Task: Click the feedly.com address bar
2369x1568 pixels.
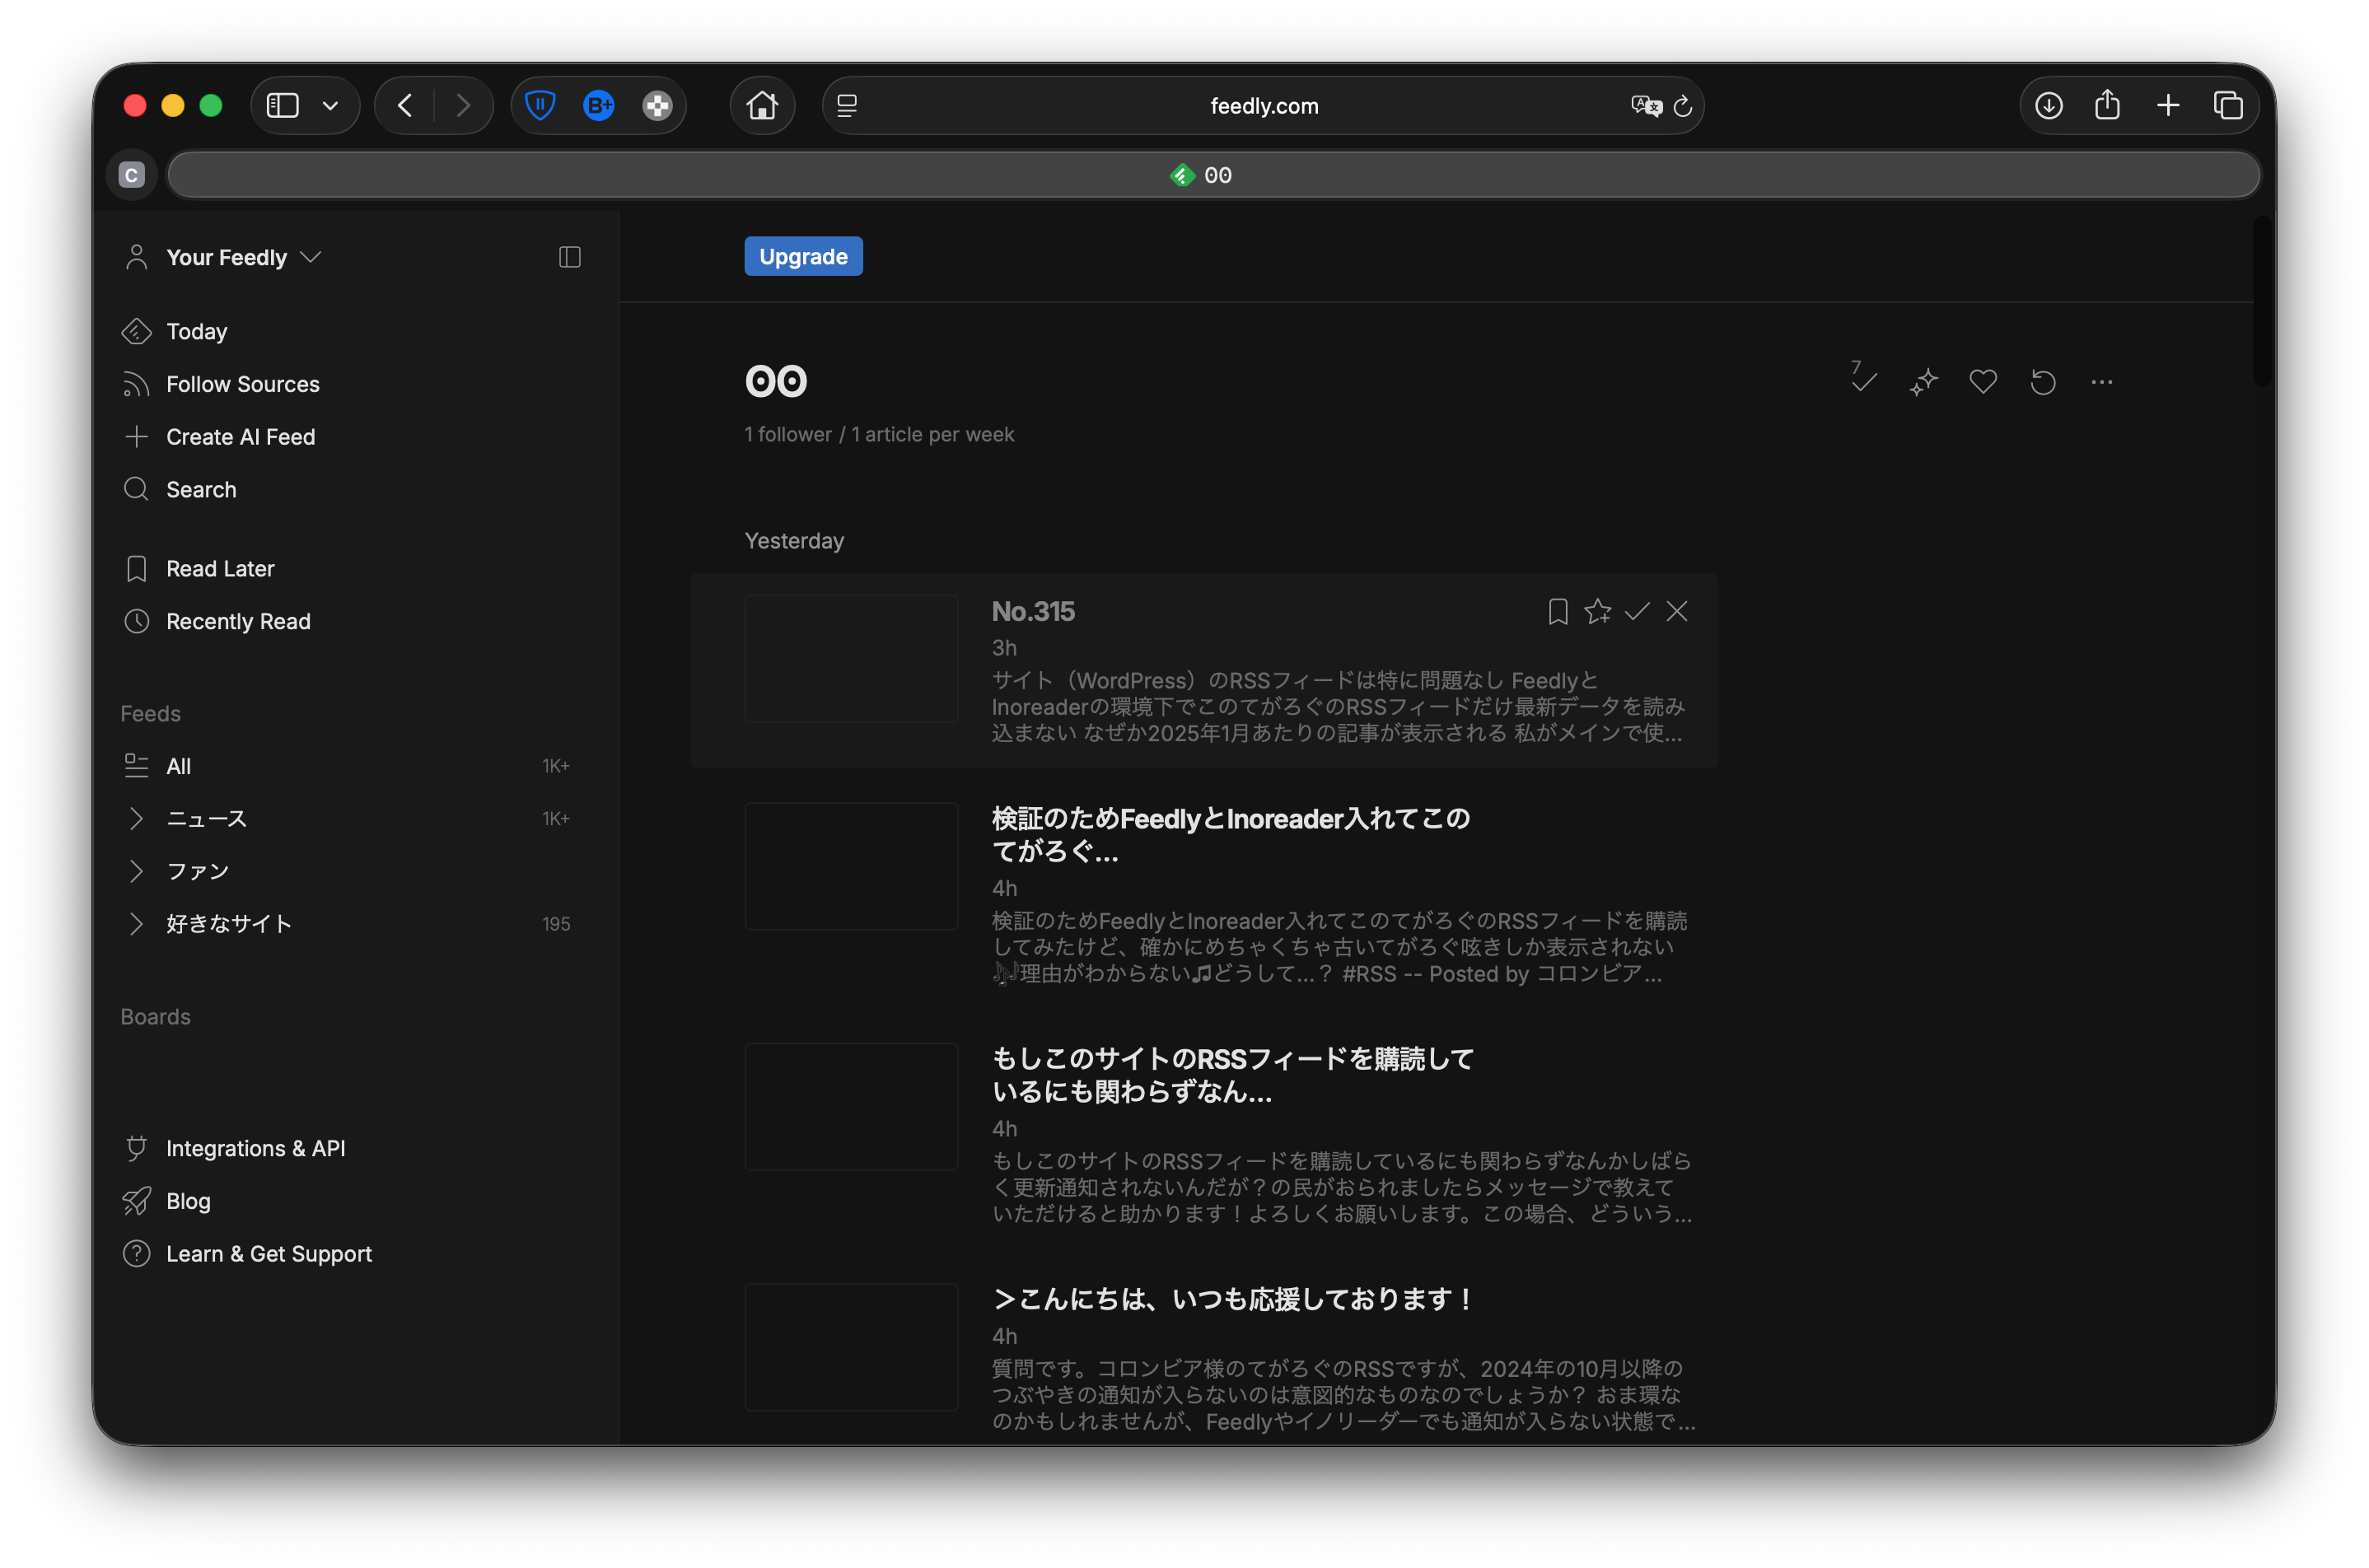Action: point(1263,105)
